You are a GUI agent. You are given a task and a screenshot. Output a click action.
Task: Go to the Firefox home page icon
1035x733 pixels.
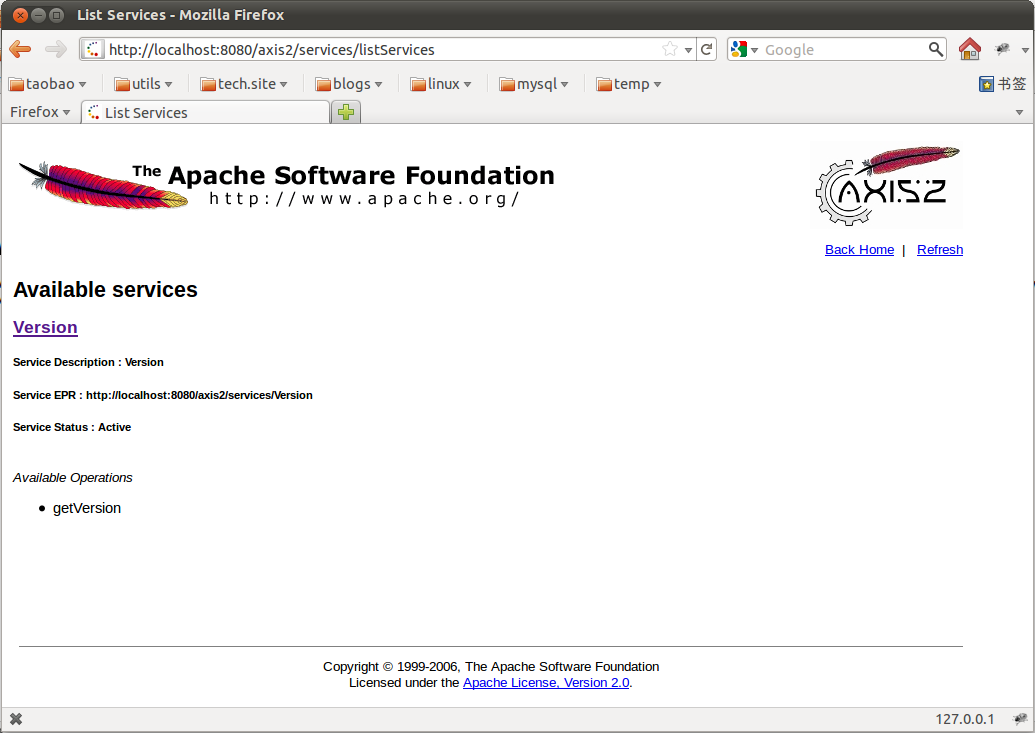(x=969, y=49)
